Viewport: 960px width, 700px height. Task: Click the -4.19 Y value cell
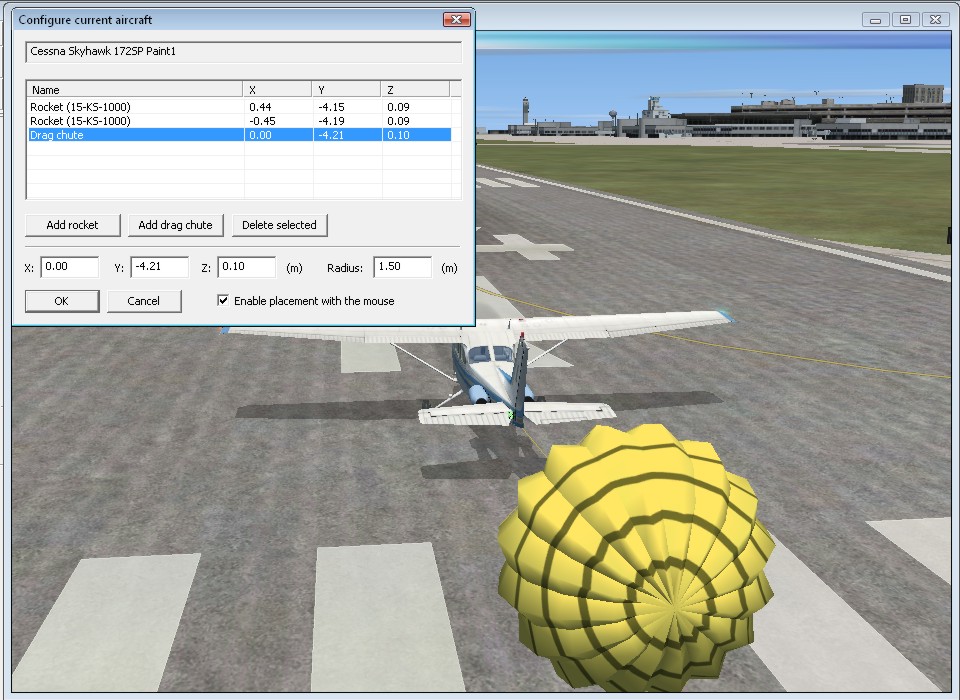pos(331,121)
